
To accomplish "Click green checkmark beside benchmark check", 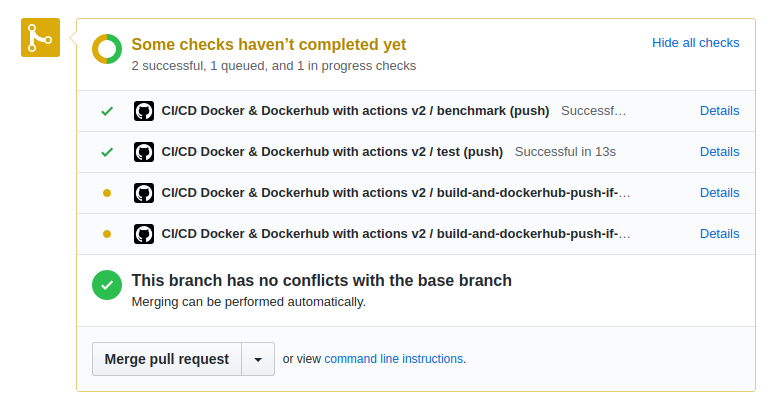I will pyautogui.click(x=107, y=111).
